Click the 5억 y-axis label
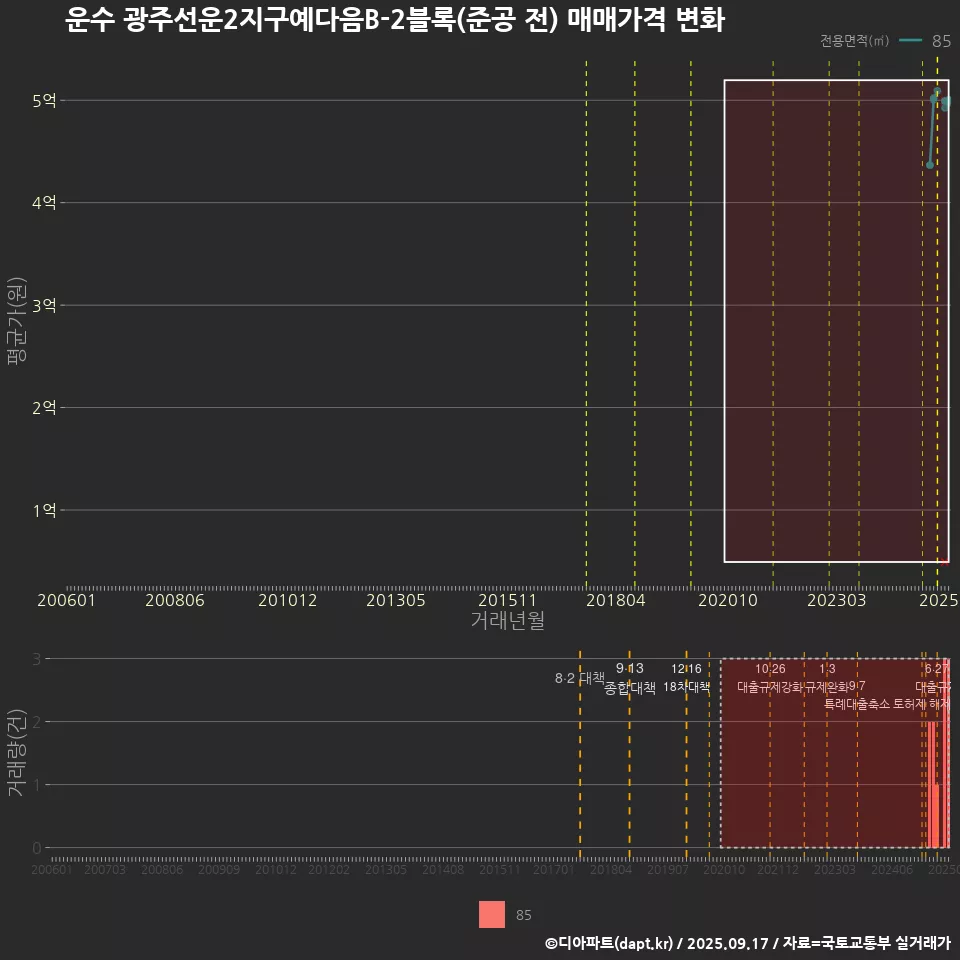The image size is (960, 960). (x=44, y=100)
